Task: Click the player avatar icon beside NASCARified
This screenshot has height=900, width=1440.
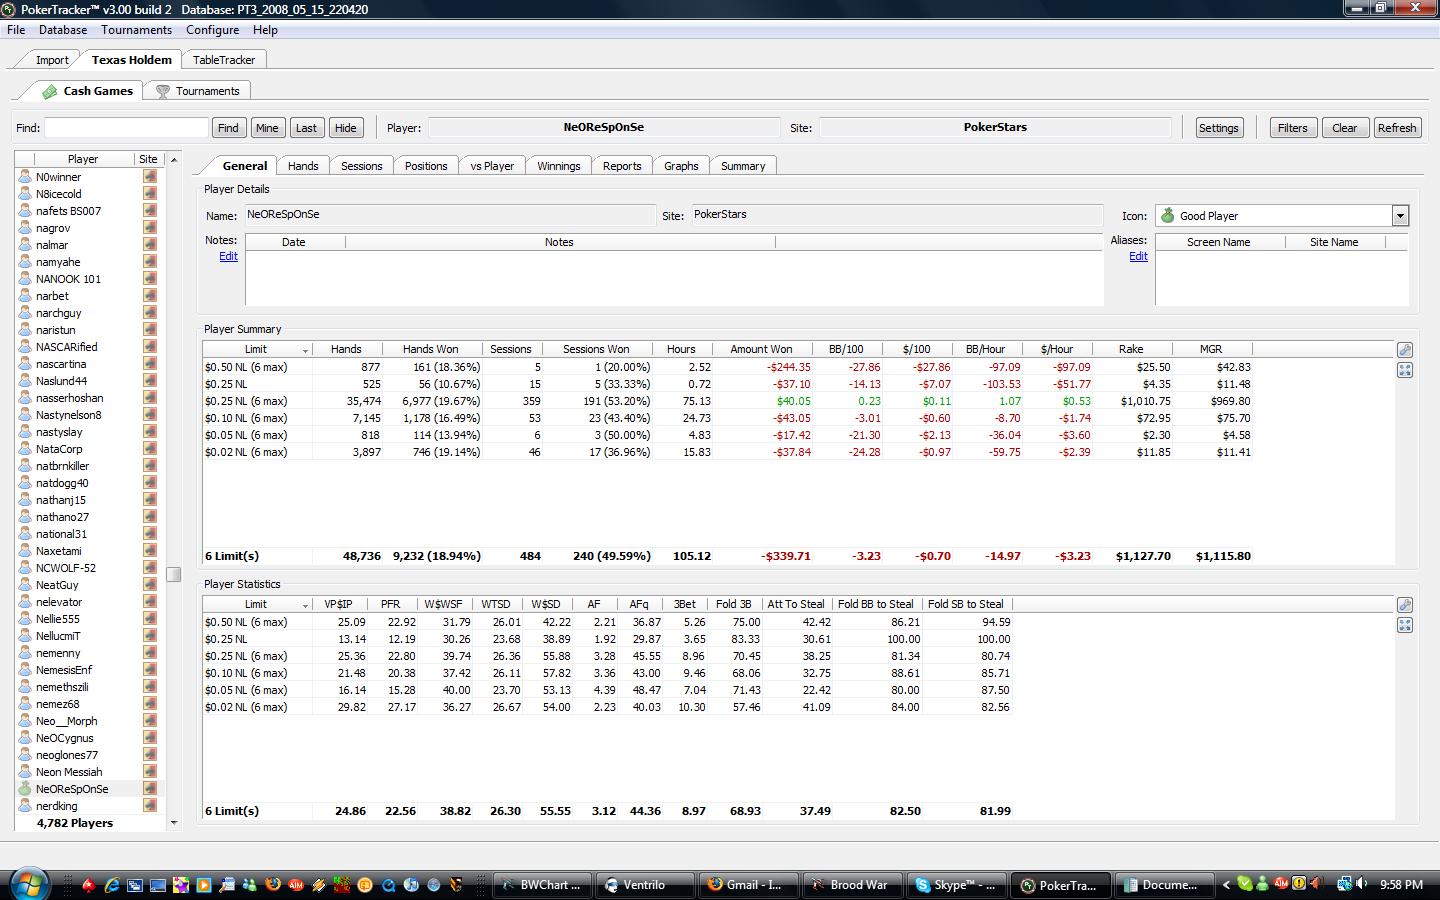Action: coord(26,347)
